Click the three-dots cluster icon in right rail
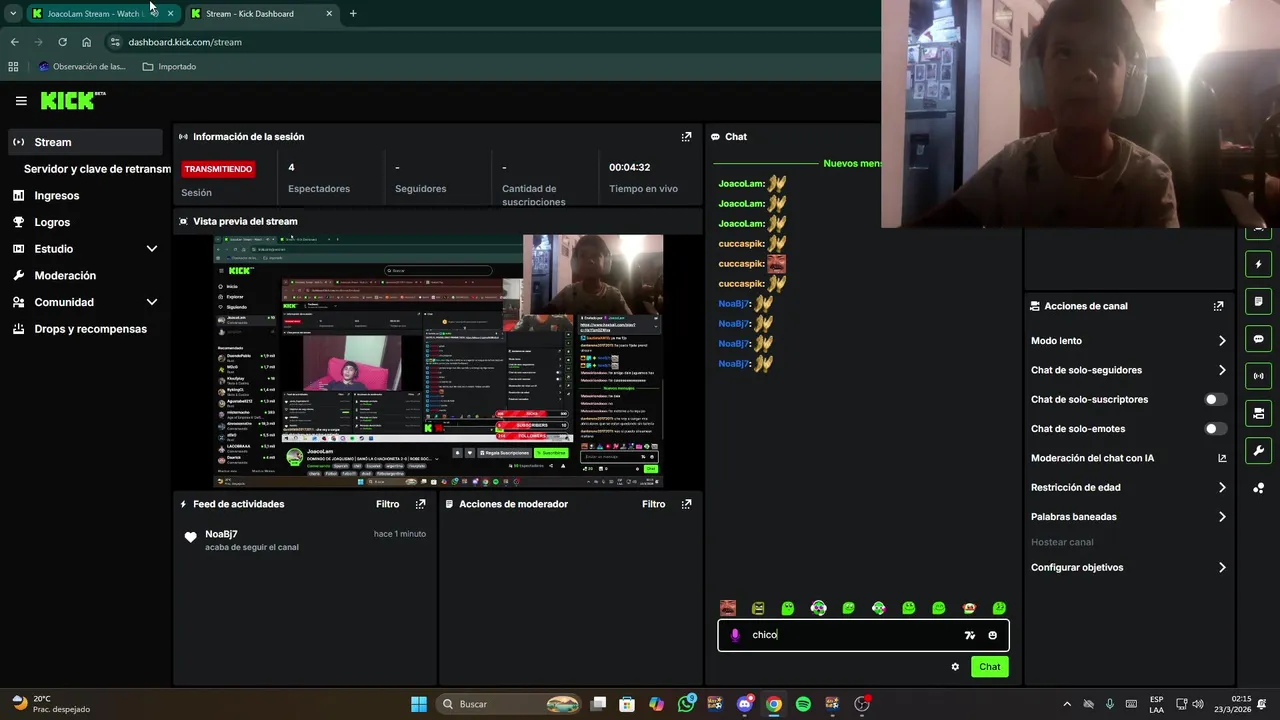This screenshot has width=1280, height=720. (x=1258, y=488)
